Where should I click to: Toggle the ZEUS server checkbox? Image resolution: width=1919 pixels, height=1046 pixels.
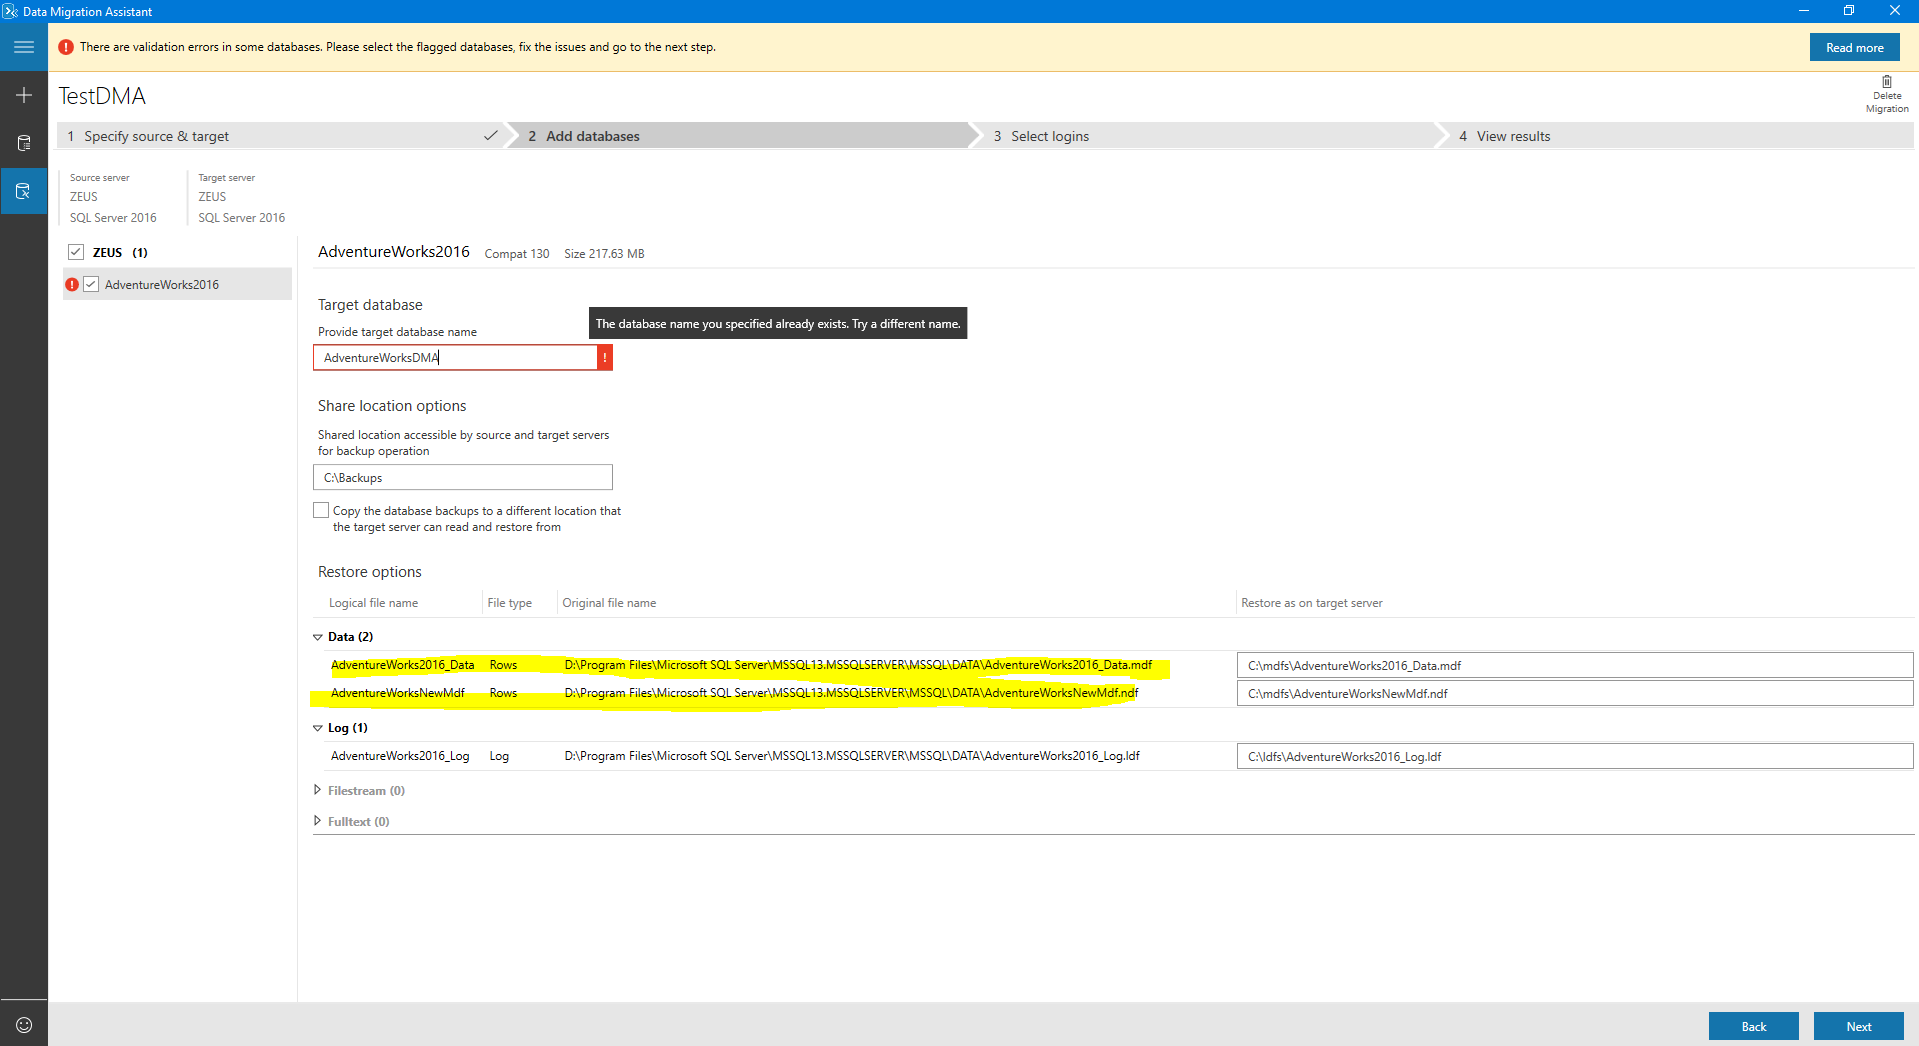(76, 252)
